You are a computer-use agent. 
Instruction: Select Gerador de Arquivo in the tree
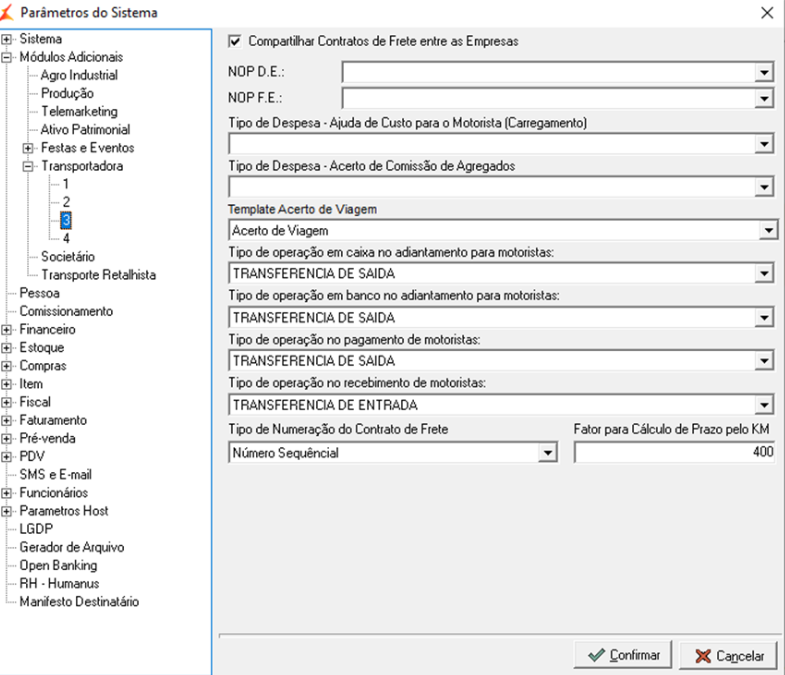72,547
